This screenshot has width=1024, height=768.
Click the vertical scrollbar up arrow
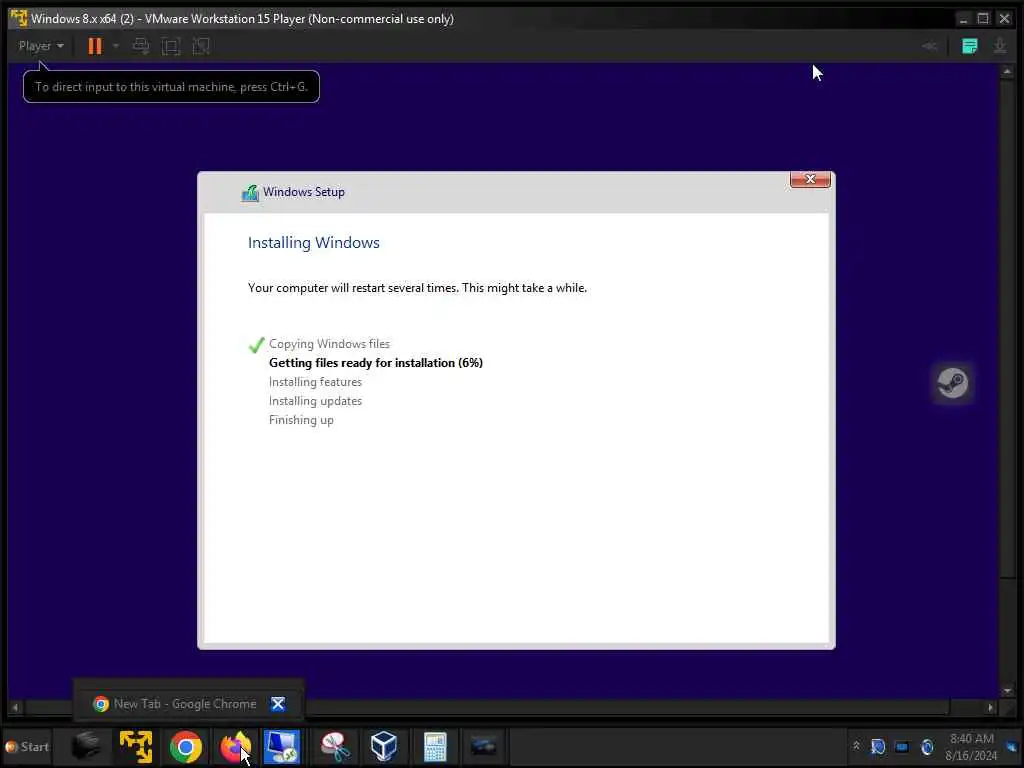(x=1007, y=71)
